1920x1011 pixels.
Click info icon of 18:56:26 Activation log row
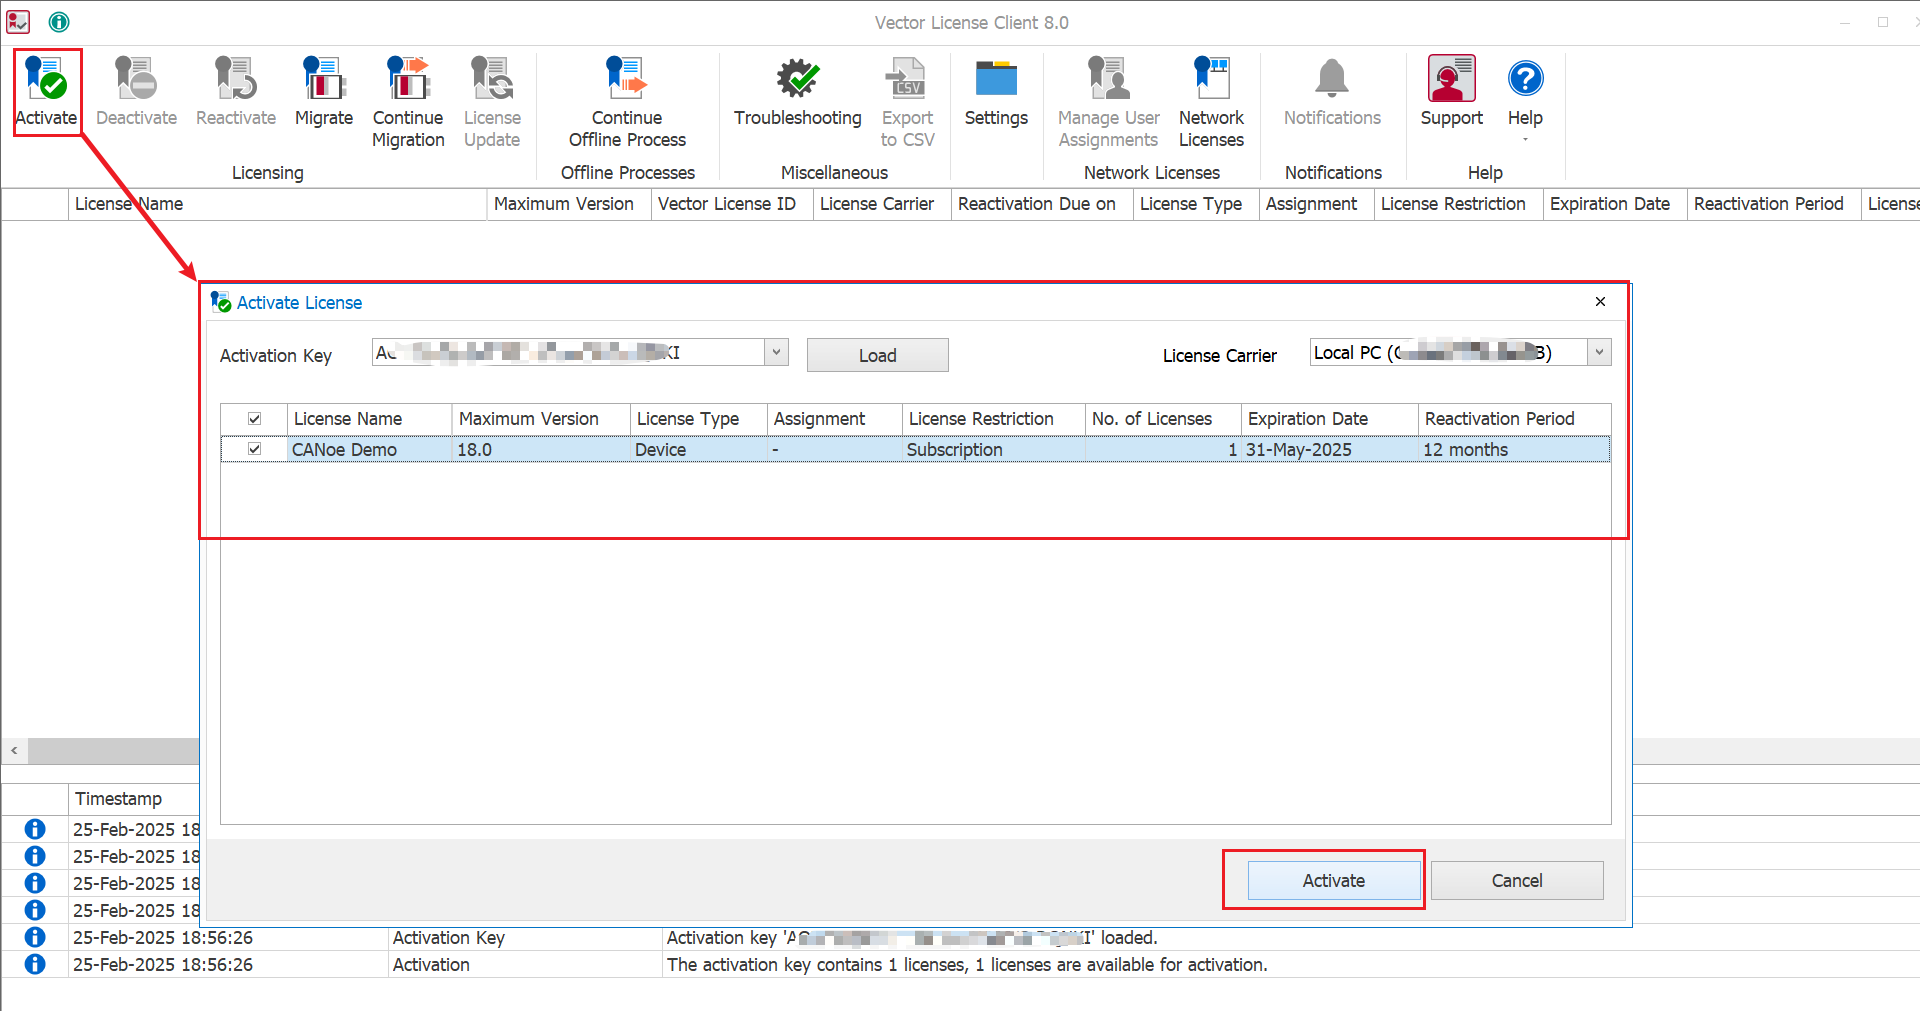coord(35,964)
